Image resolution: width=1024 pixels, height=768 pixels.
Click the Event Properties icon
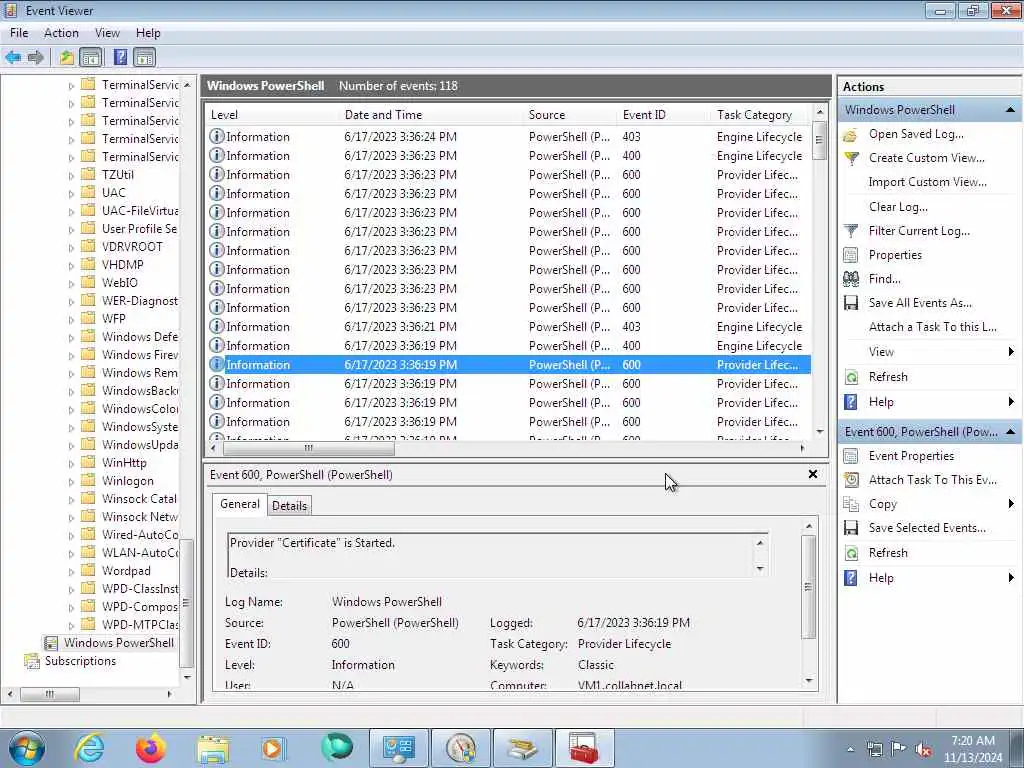point(850,456)
